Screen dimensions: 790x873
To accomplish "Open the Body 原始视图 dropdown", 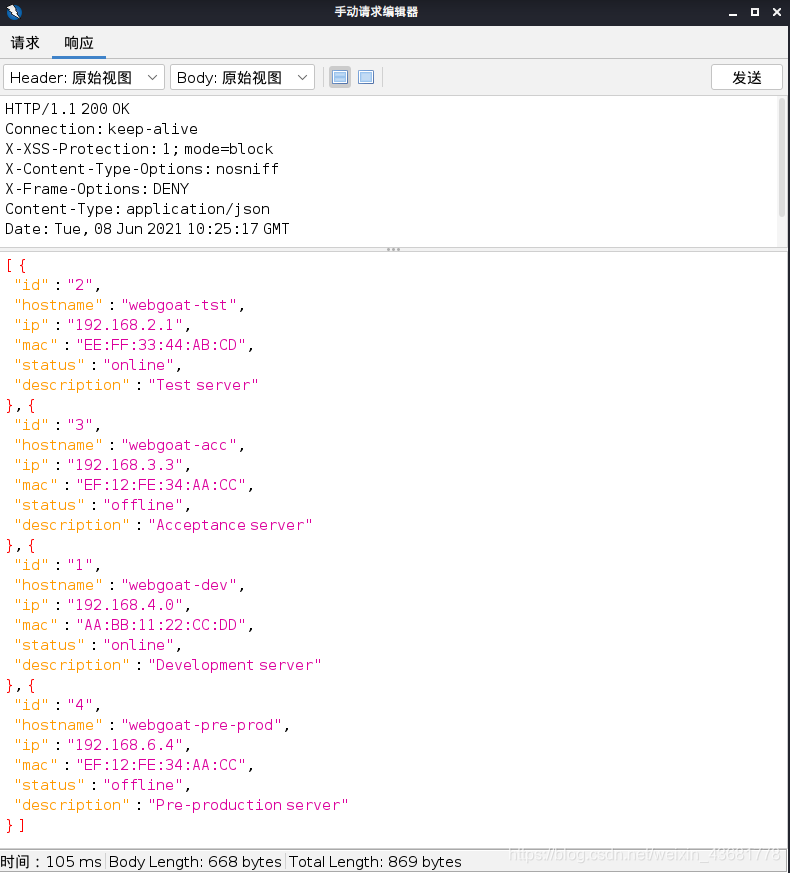I will pos(242,77).
